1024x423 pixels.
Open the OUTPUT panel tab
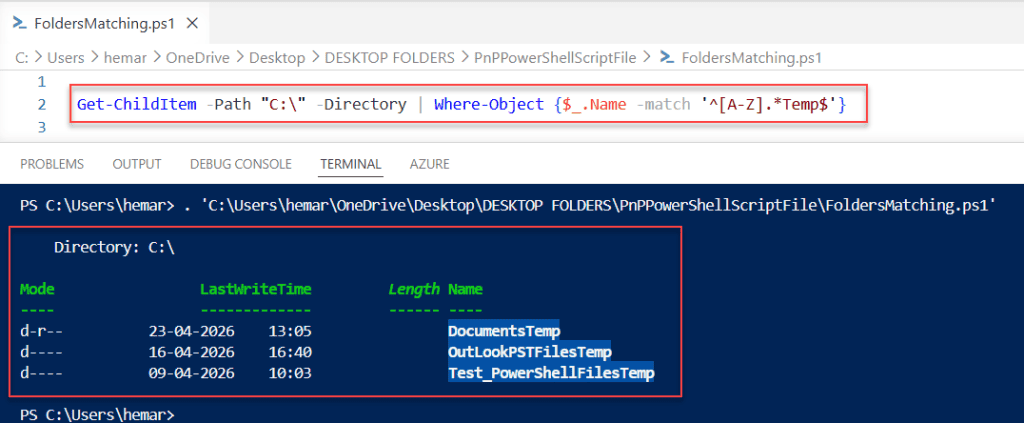[137, 164]
